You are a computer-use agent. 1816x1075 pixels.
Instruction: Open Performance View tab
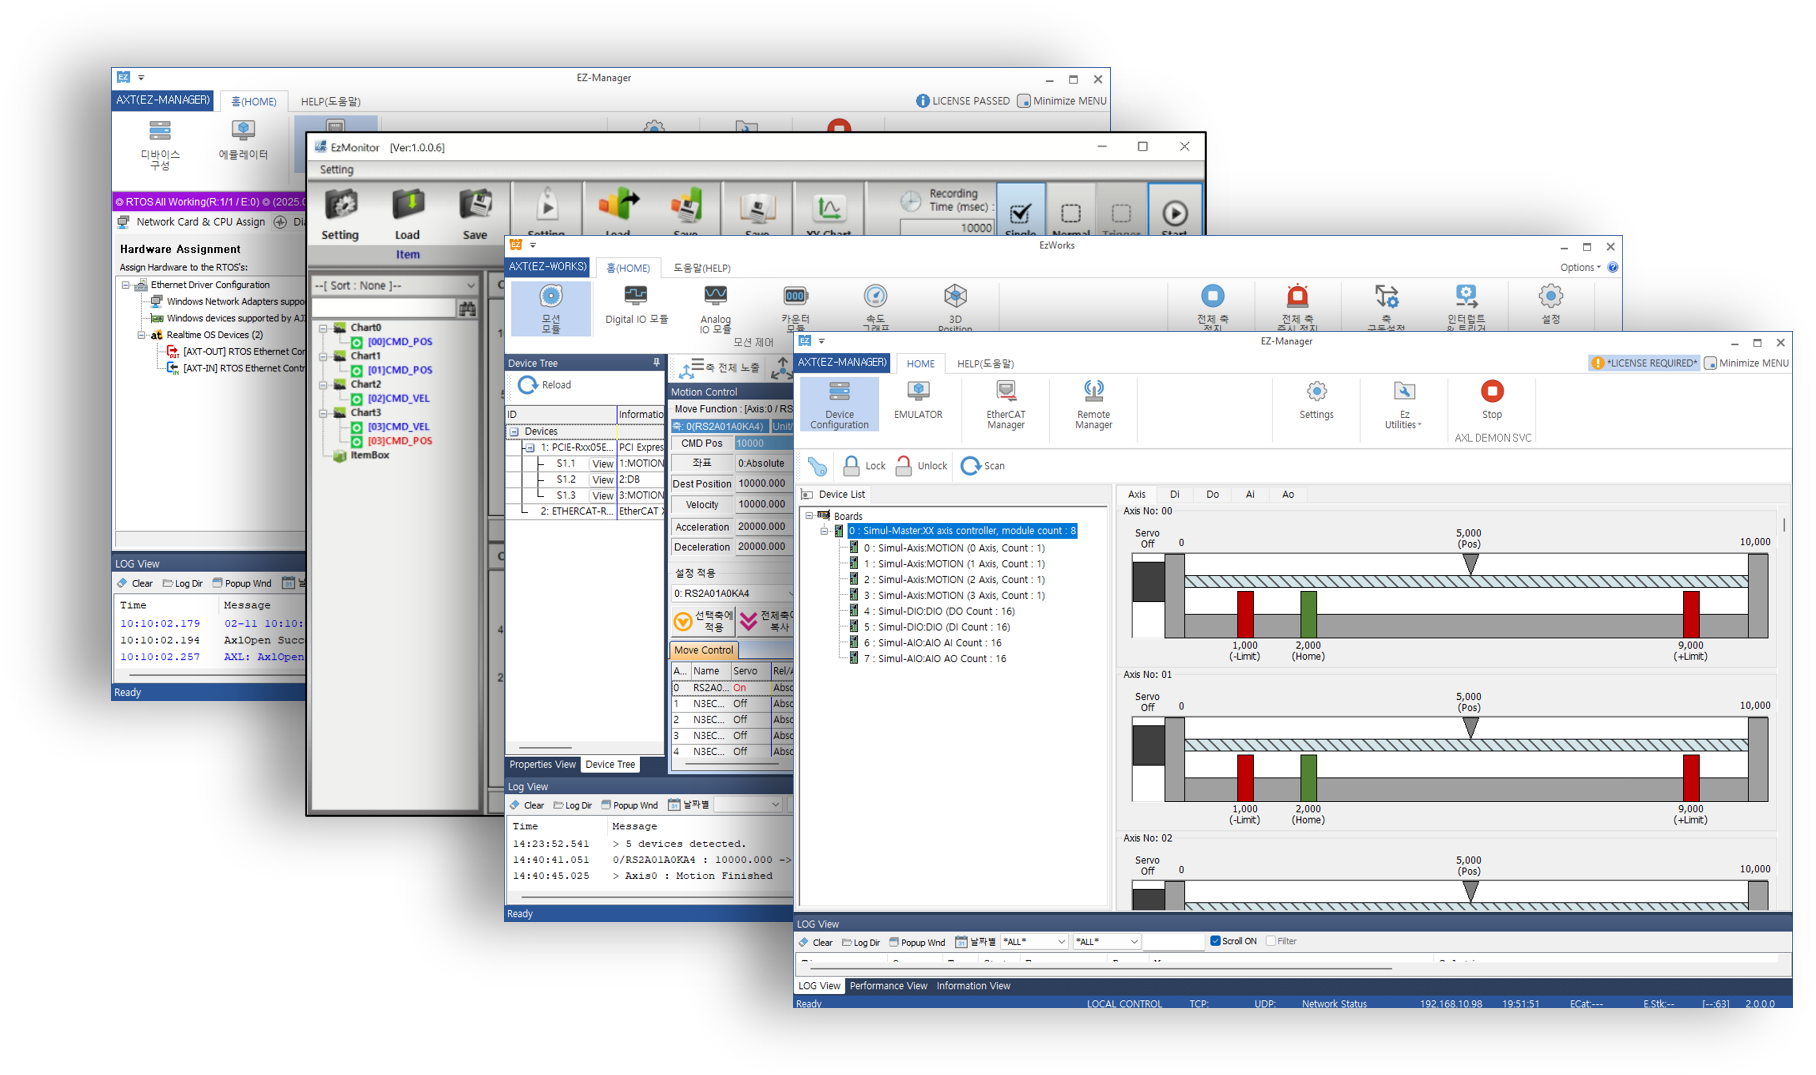pyautogui.click(x=888, y=986)
